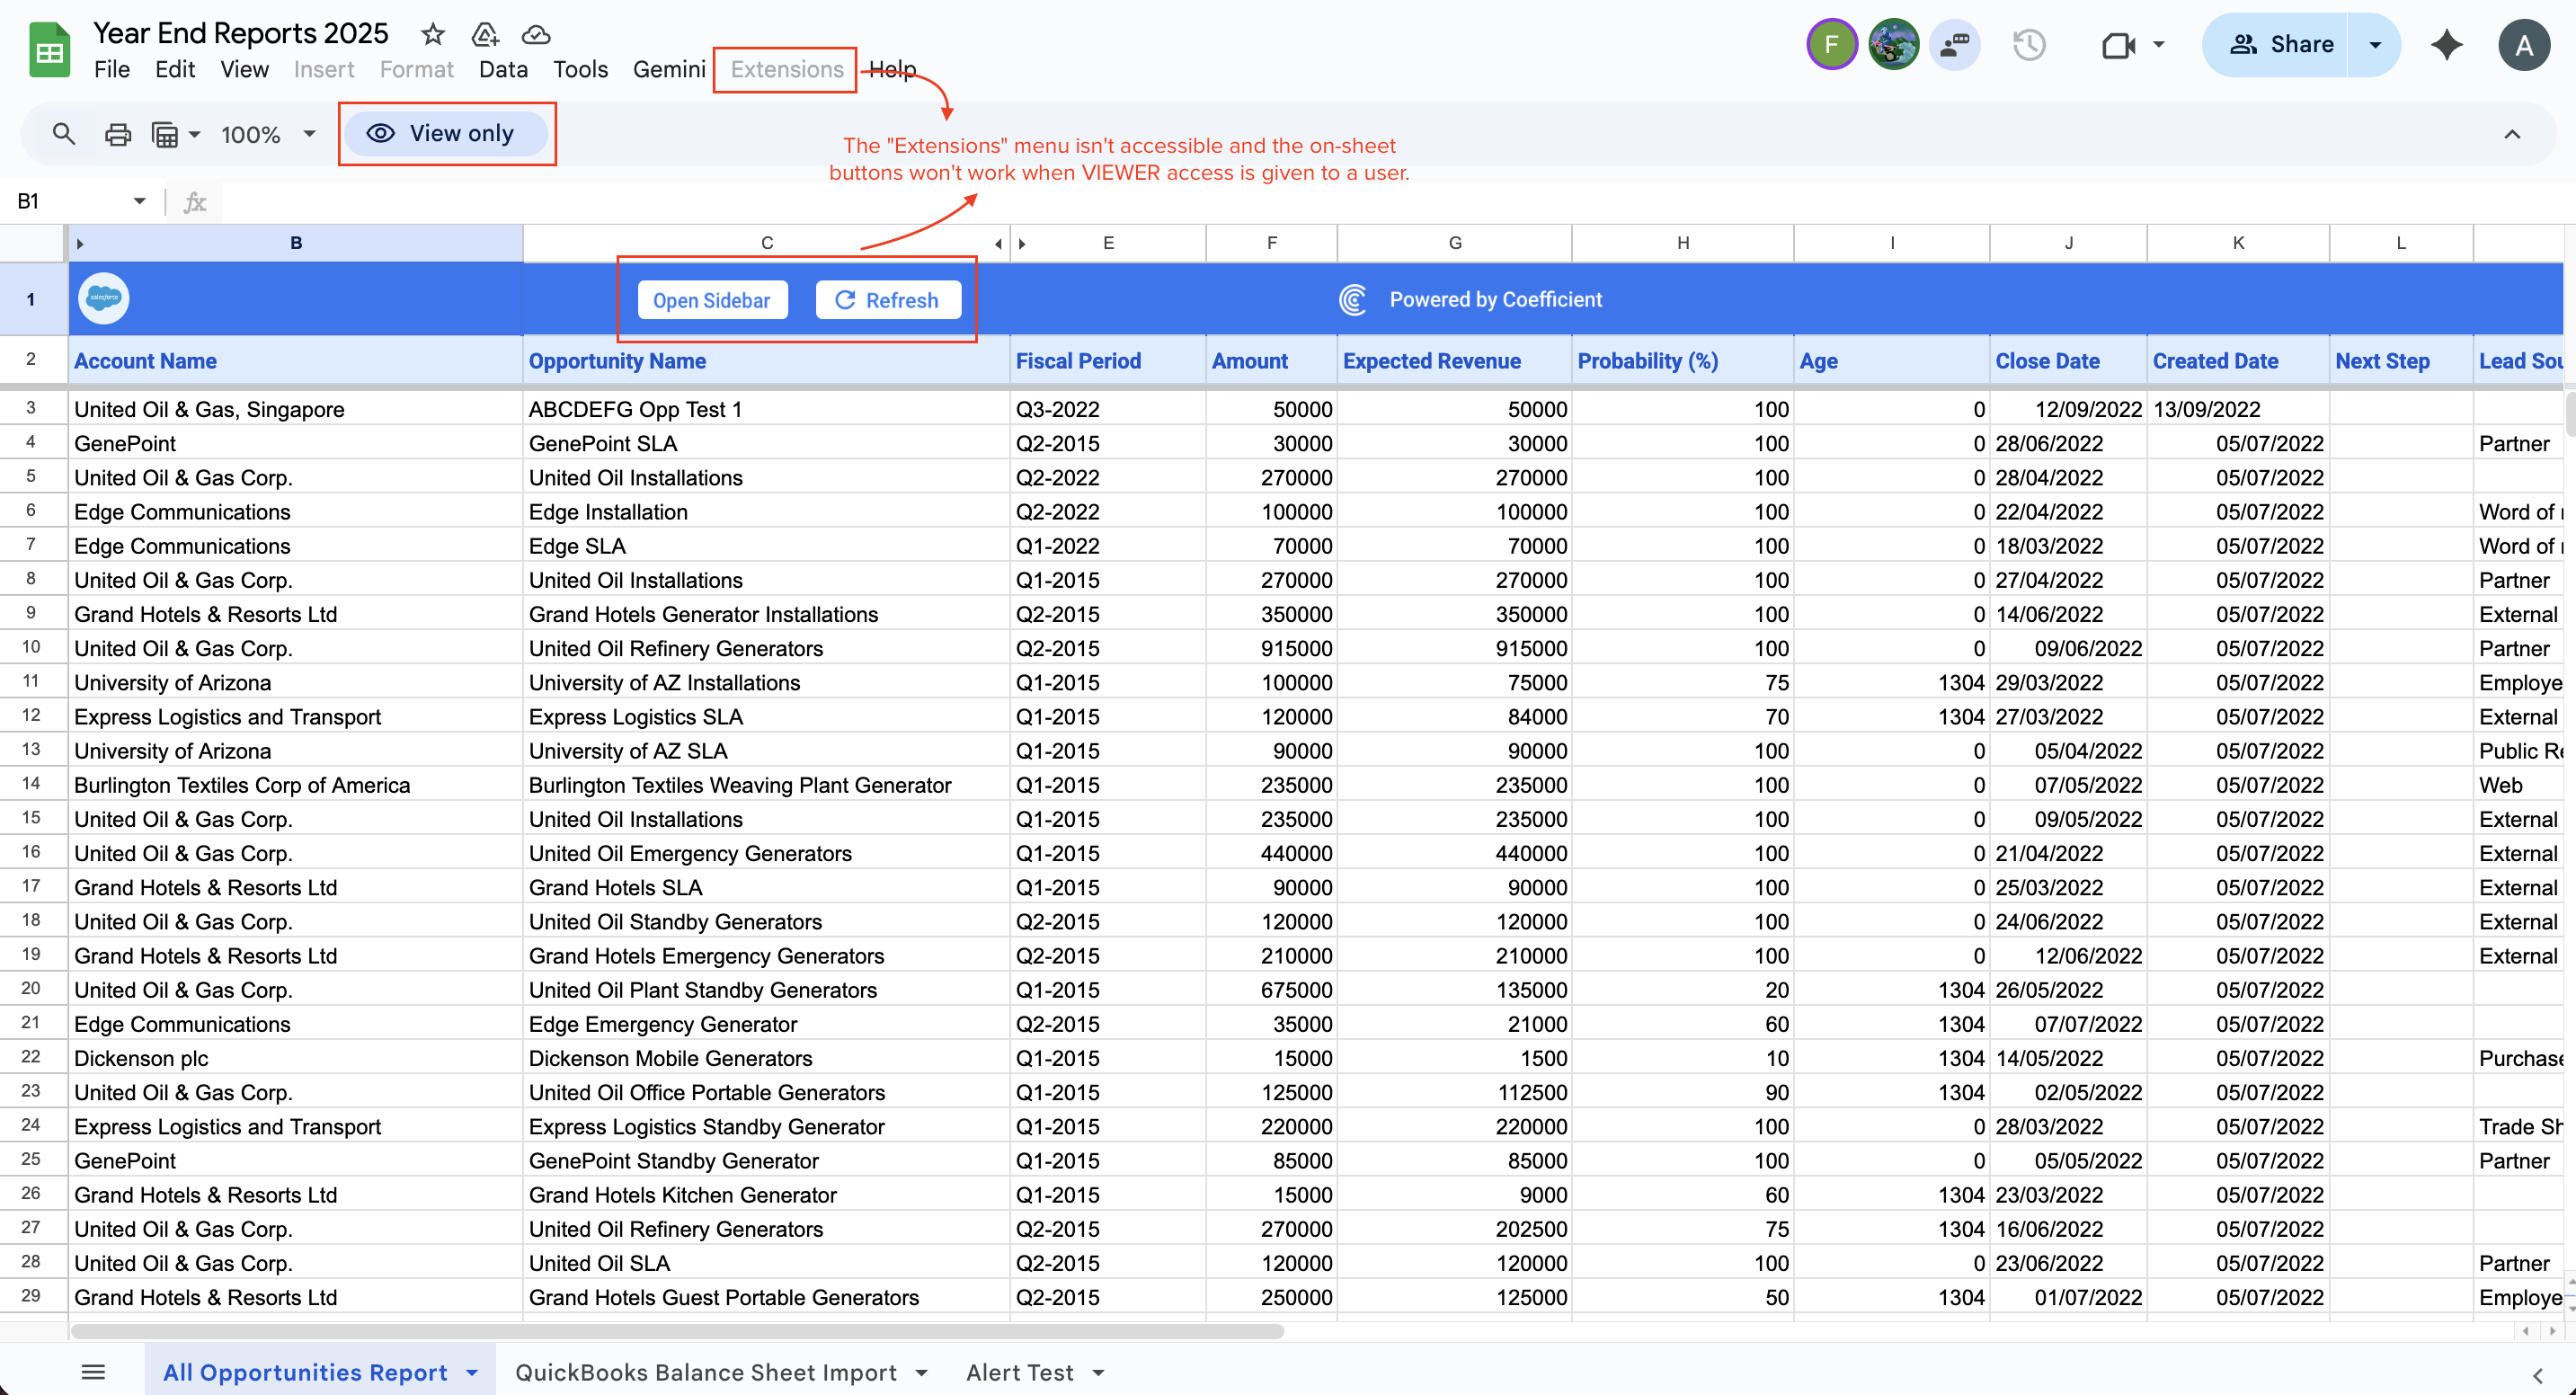
Task: Open the search magnifier in toolbar
Action: click(x=63, y=134)
